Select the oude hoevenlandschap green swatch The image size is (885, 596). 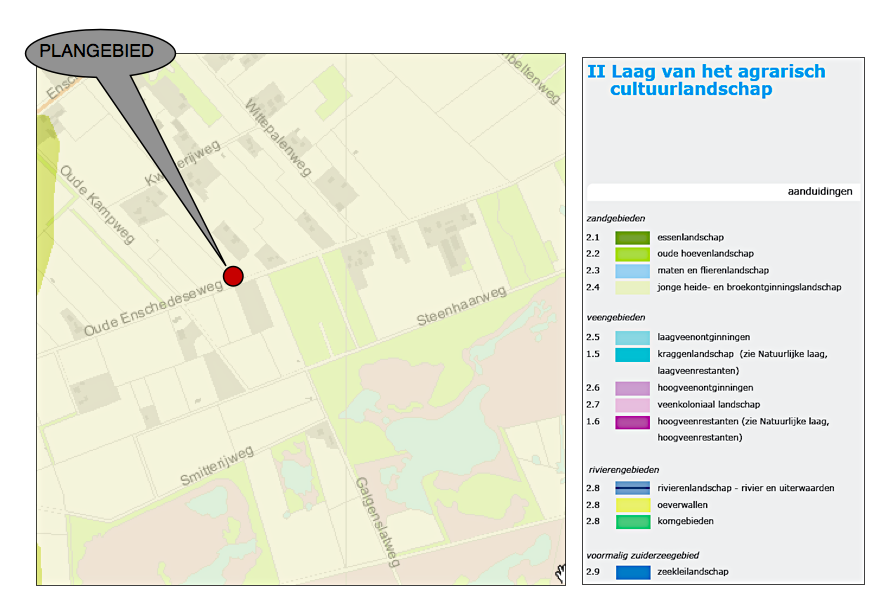(x=632, y=254)
